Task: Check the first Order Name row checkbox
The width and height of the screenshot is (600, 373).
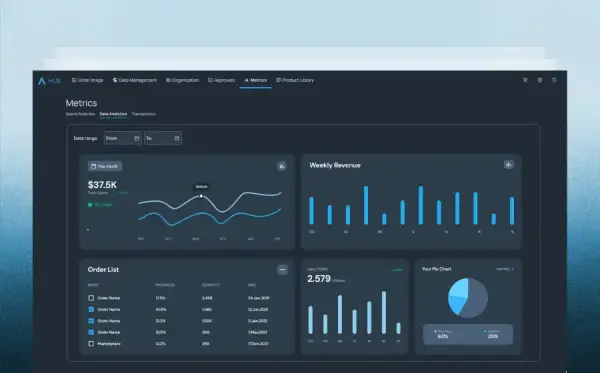Action: pyautogui.click(x=91, y=298)
